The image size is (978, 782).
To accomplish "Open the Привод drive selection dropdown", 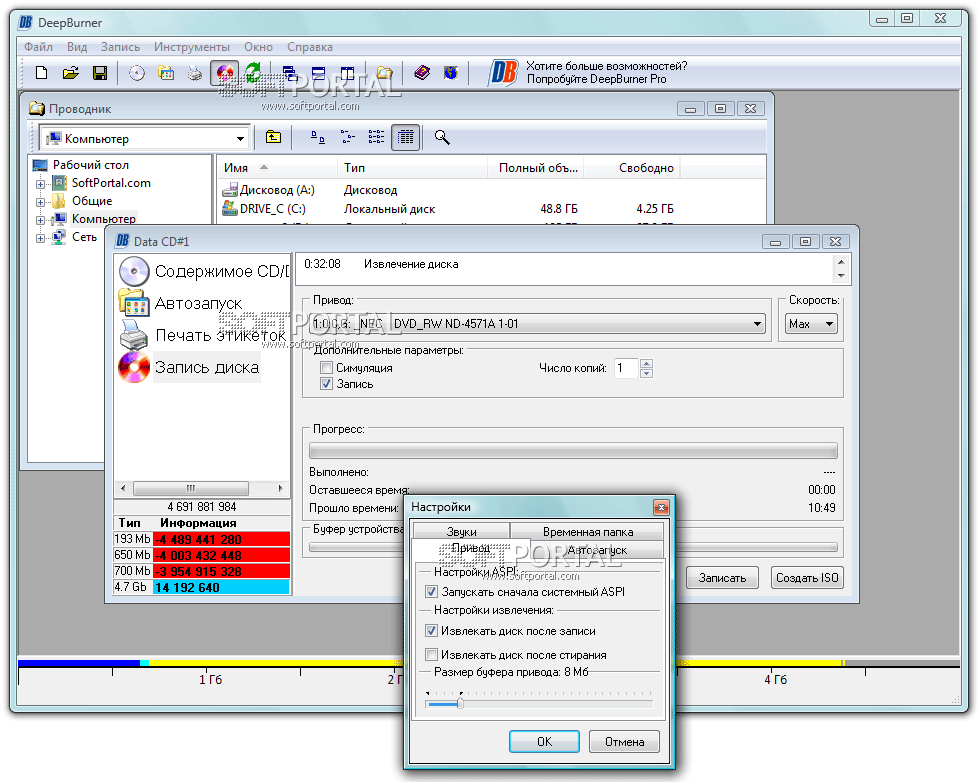I will pyautogui.click(x=757, y=324).
